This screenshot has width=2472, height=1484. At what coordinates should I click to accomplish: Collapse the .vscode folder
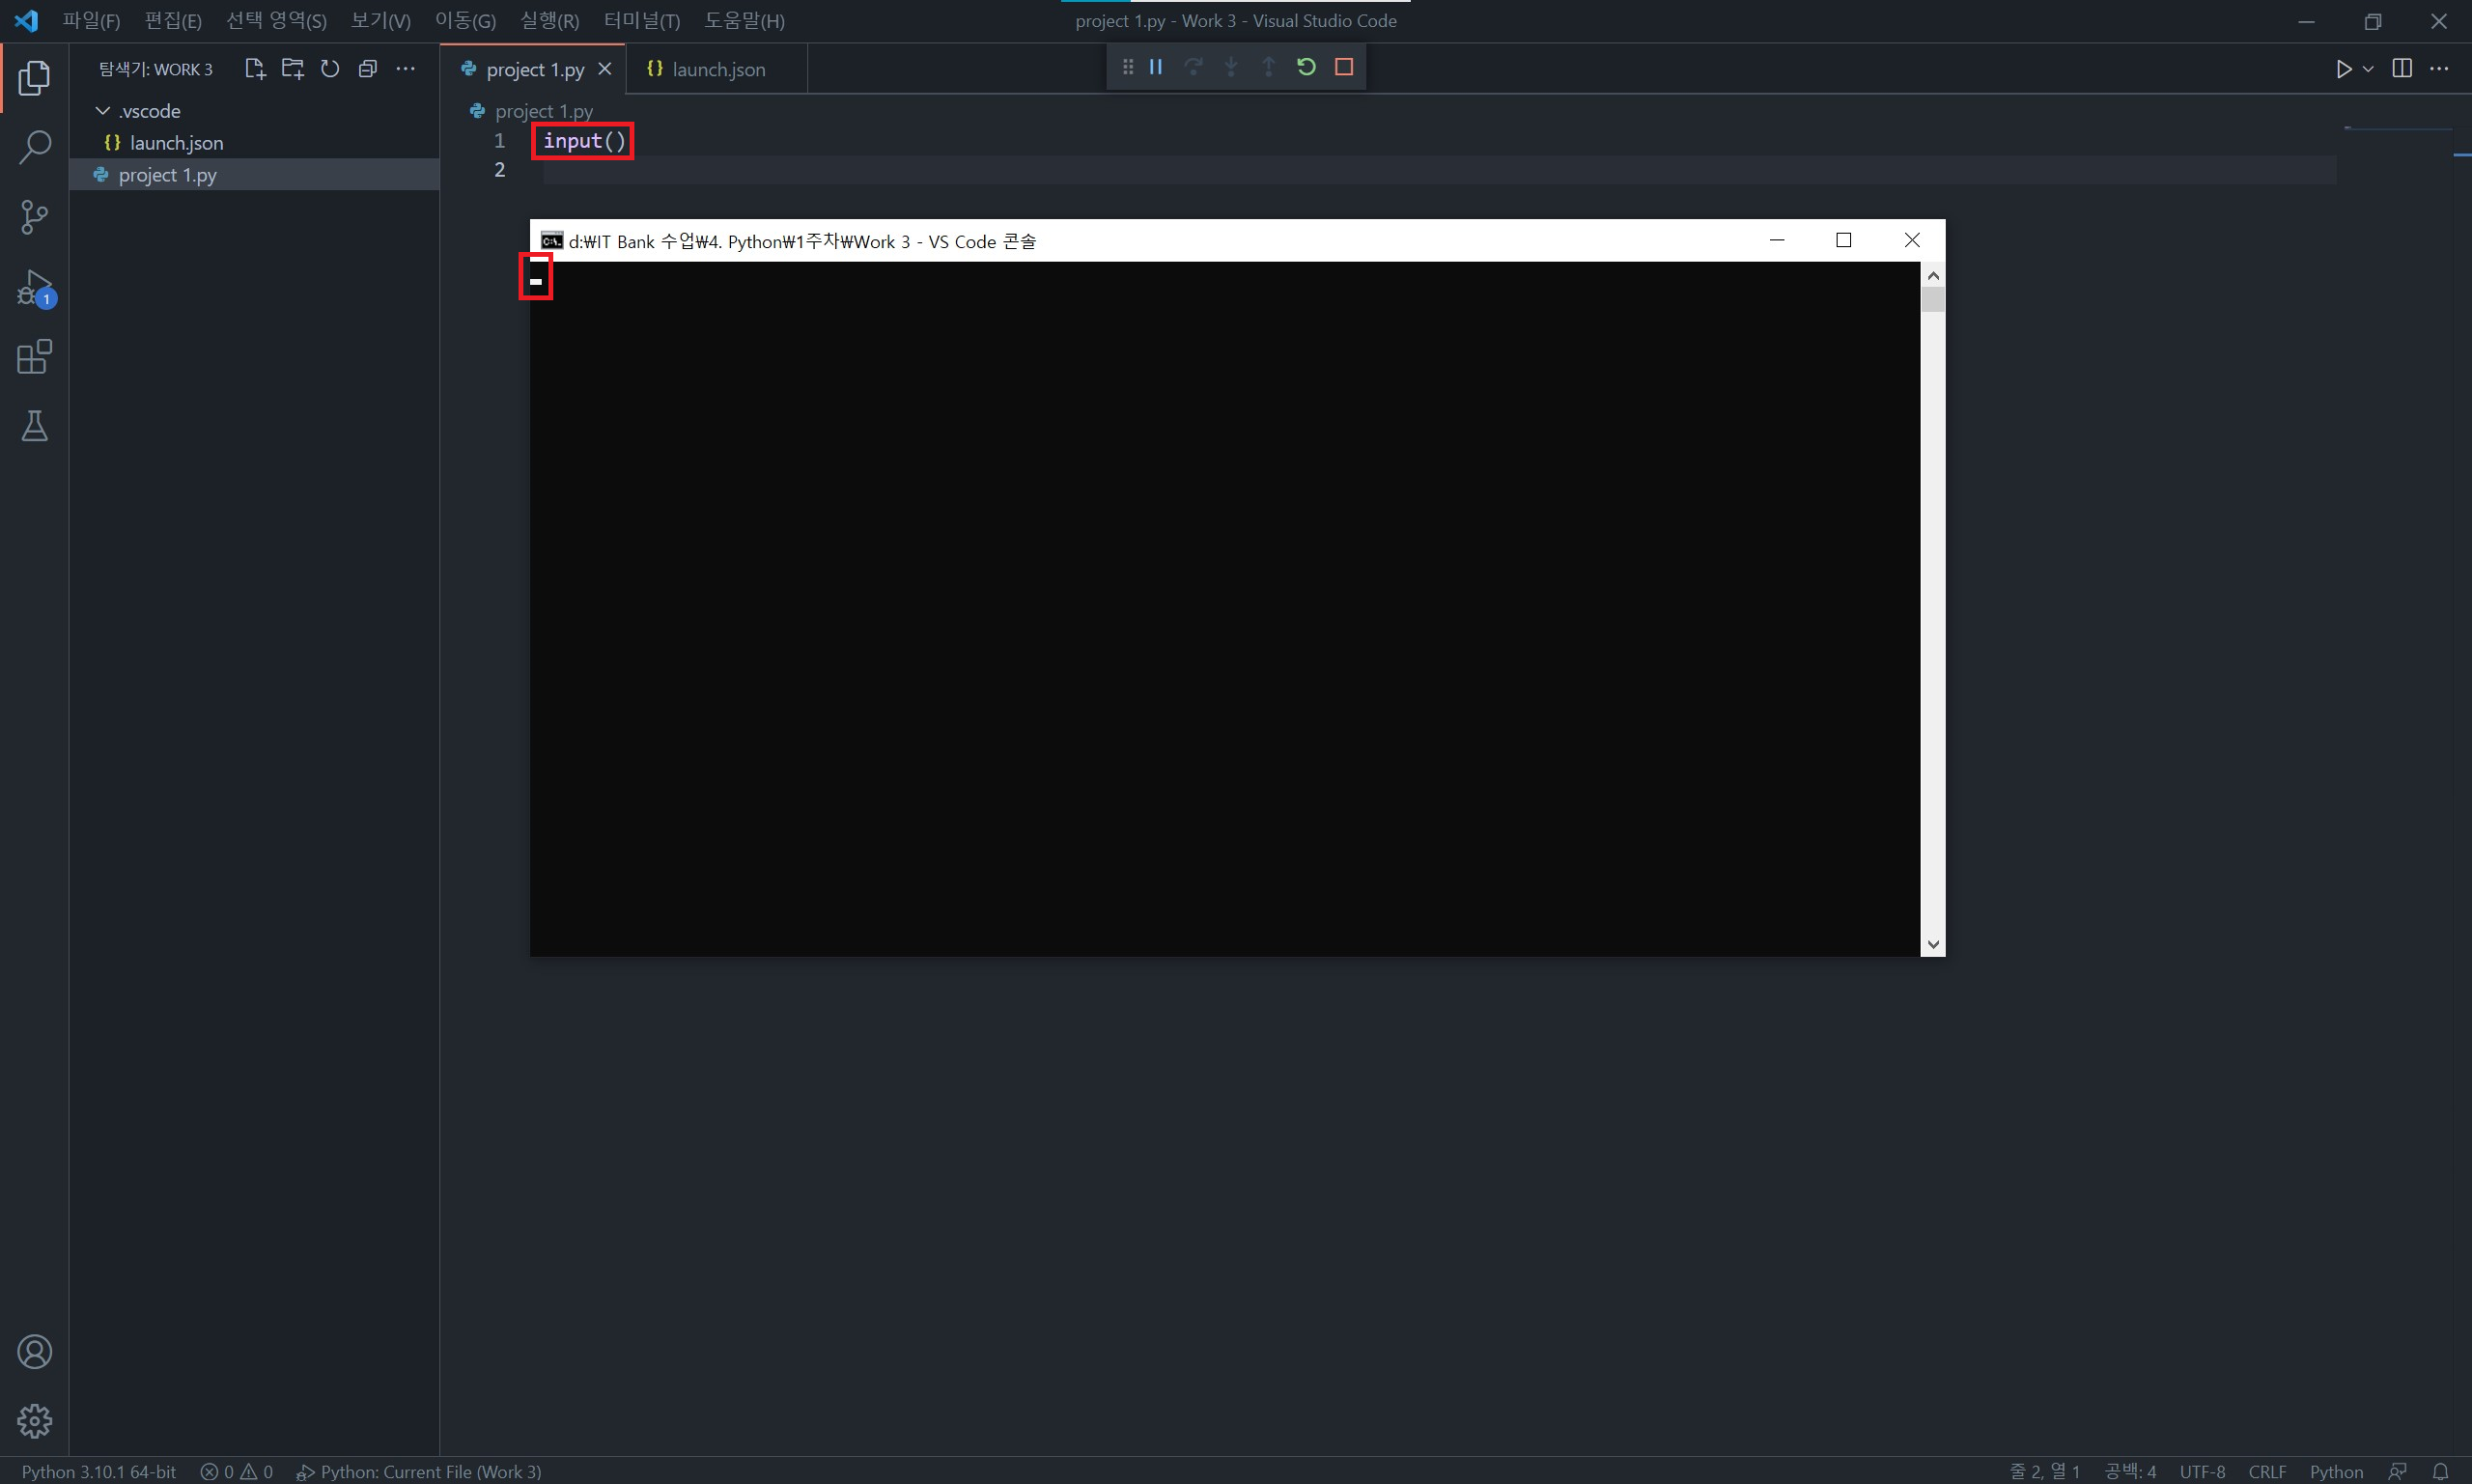click(103, 111)
